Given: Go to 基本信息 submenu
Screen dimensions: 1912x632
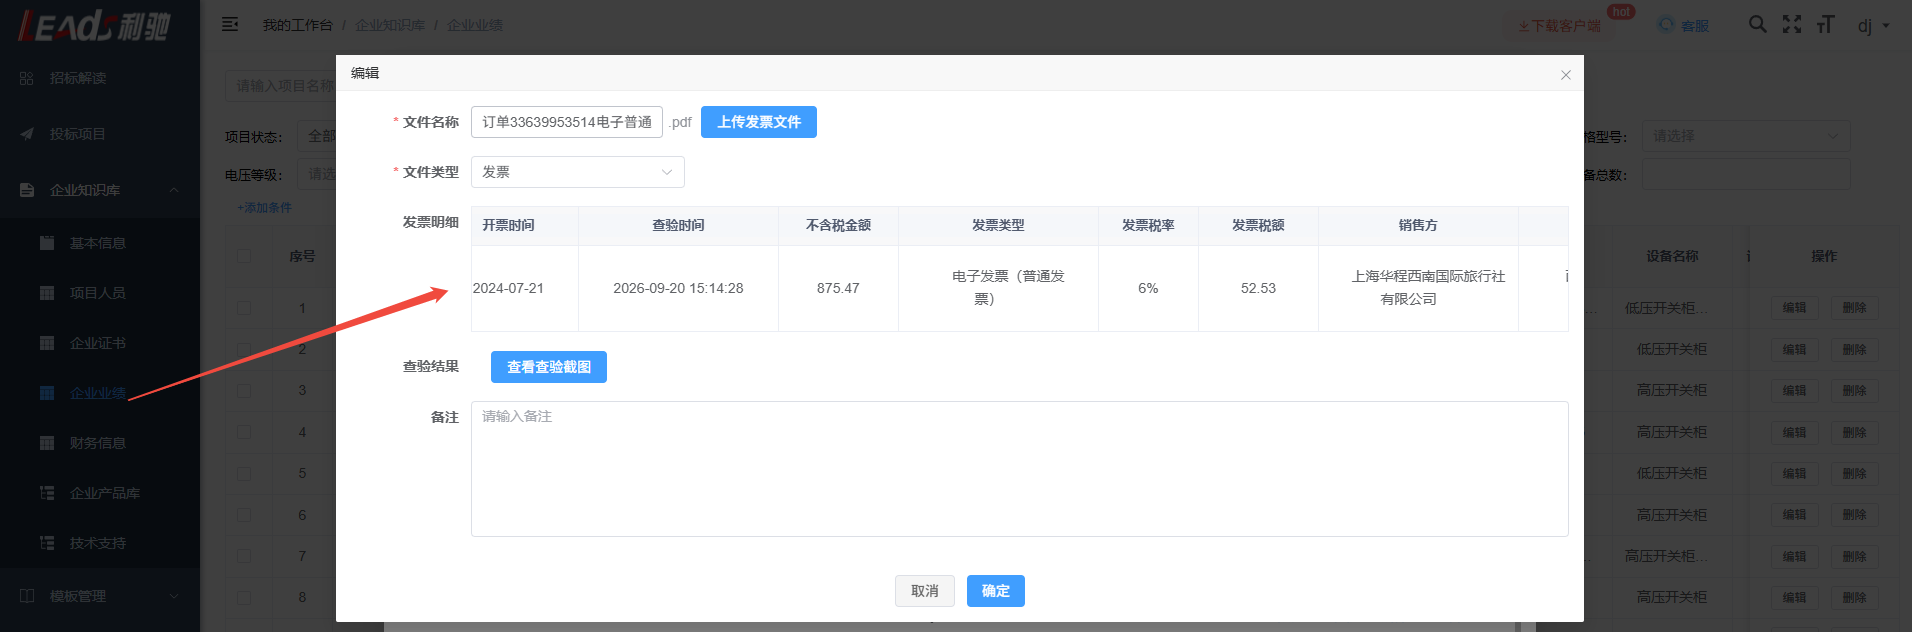Looking at the screenshot, I should tap(98, 243).
